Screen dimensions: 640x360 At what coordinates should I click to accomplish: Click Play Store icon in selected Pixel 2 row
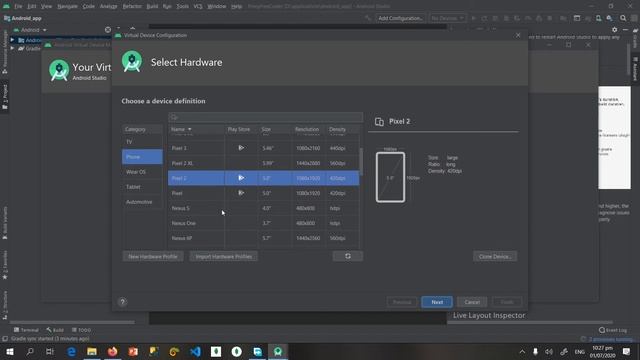[241, 178]
